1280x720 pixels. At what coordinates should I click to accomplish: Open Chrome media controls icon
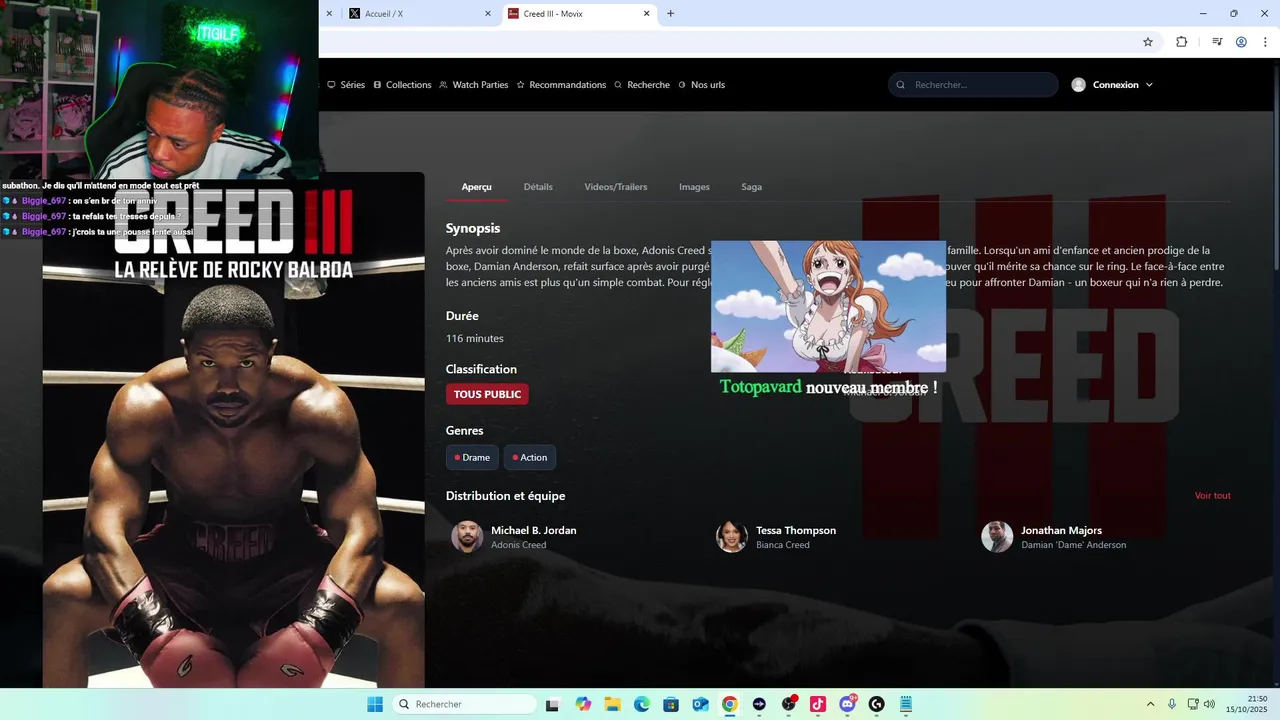click(1217, 42)
